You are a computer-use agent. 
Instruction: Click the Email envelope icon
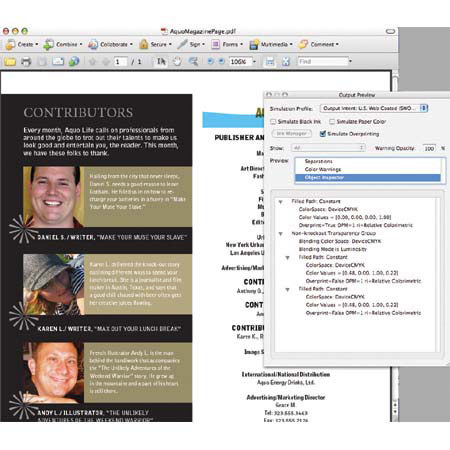click(x=58, y=62)
